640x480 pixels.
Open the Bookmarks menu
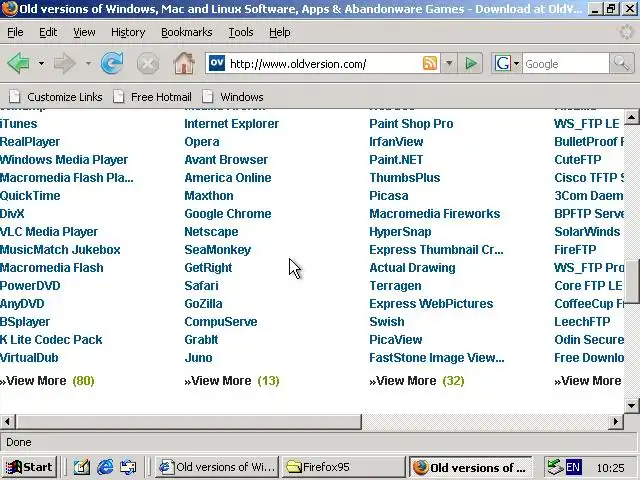click(187, 32)
